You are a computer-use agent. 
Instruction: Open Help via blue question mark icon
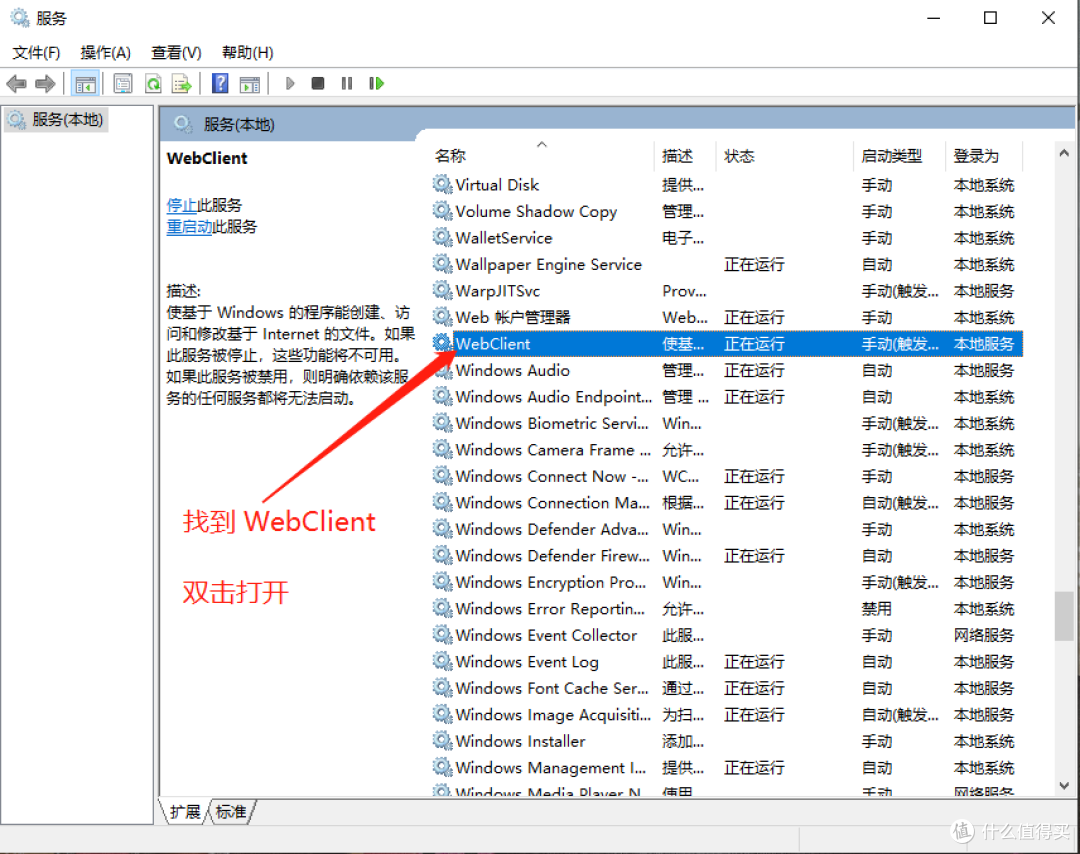coord(220,84)
